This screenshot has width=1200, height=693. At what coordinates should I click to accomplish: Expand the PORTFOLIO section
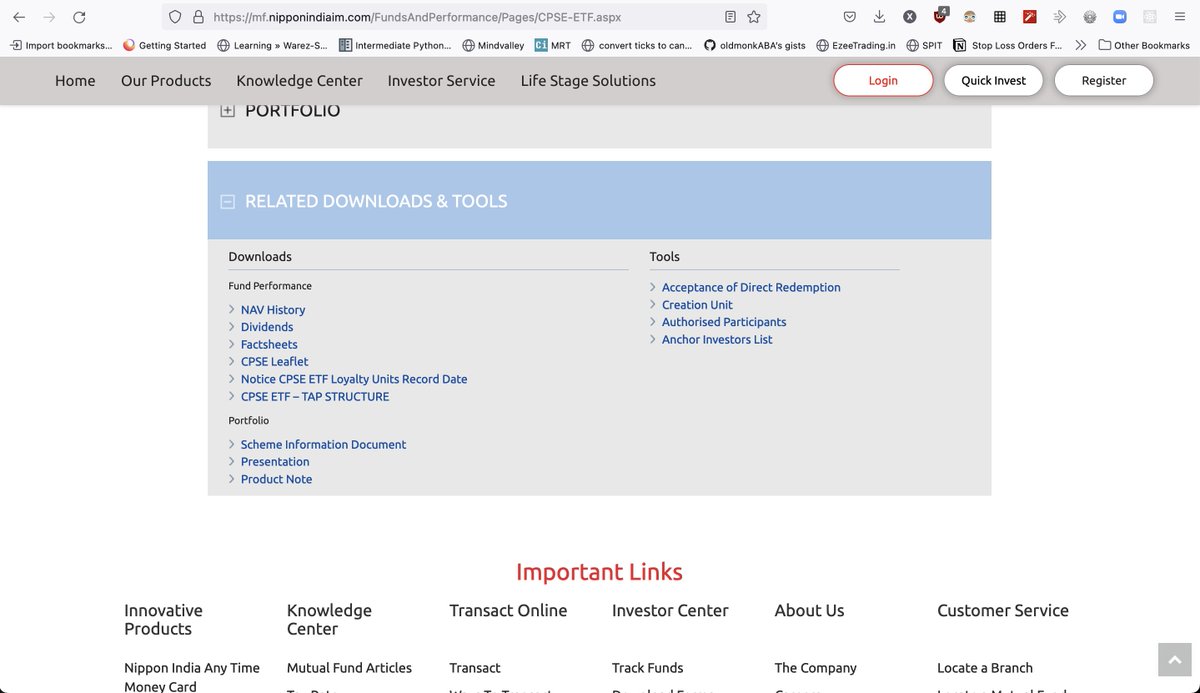227,110
